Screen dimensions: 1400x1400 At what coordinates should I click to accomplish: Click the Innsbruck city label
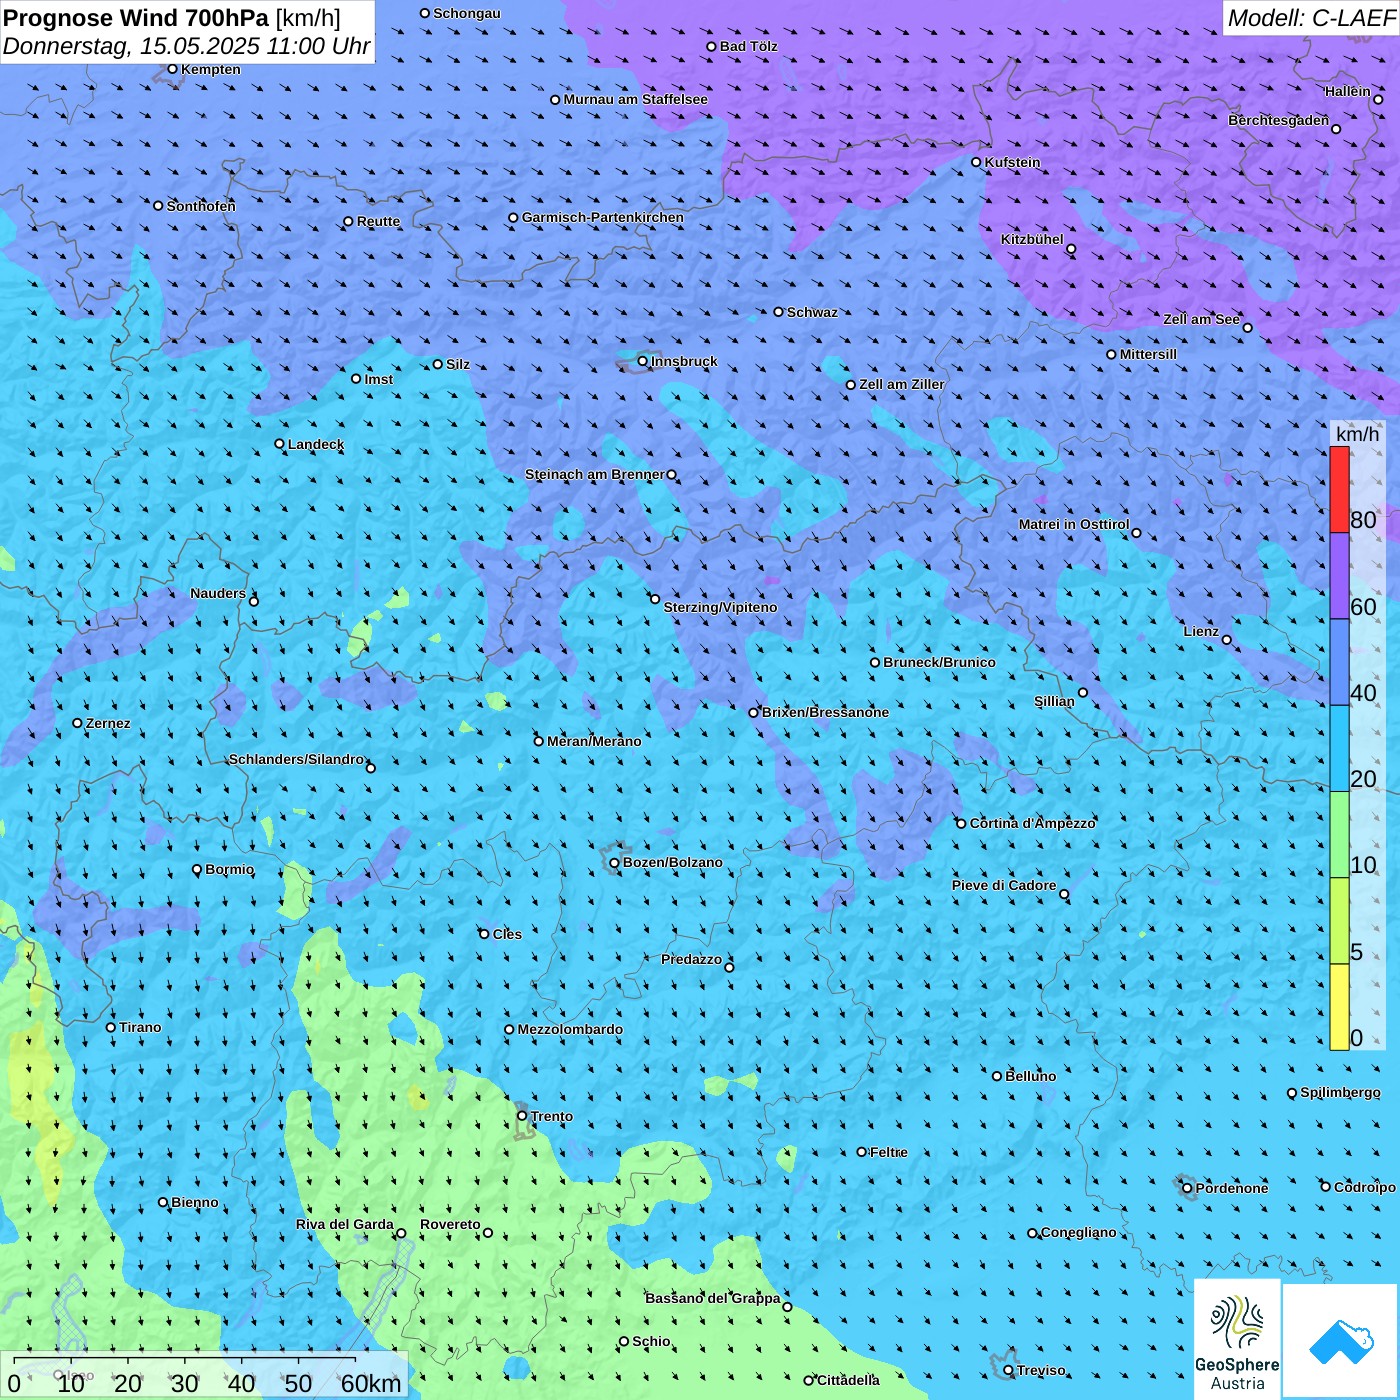point(684,361)
